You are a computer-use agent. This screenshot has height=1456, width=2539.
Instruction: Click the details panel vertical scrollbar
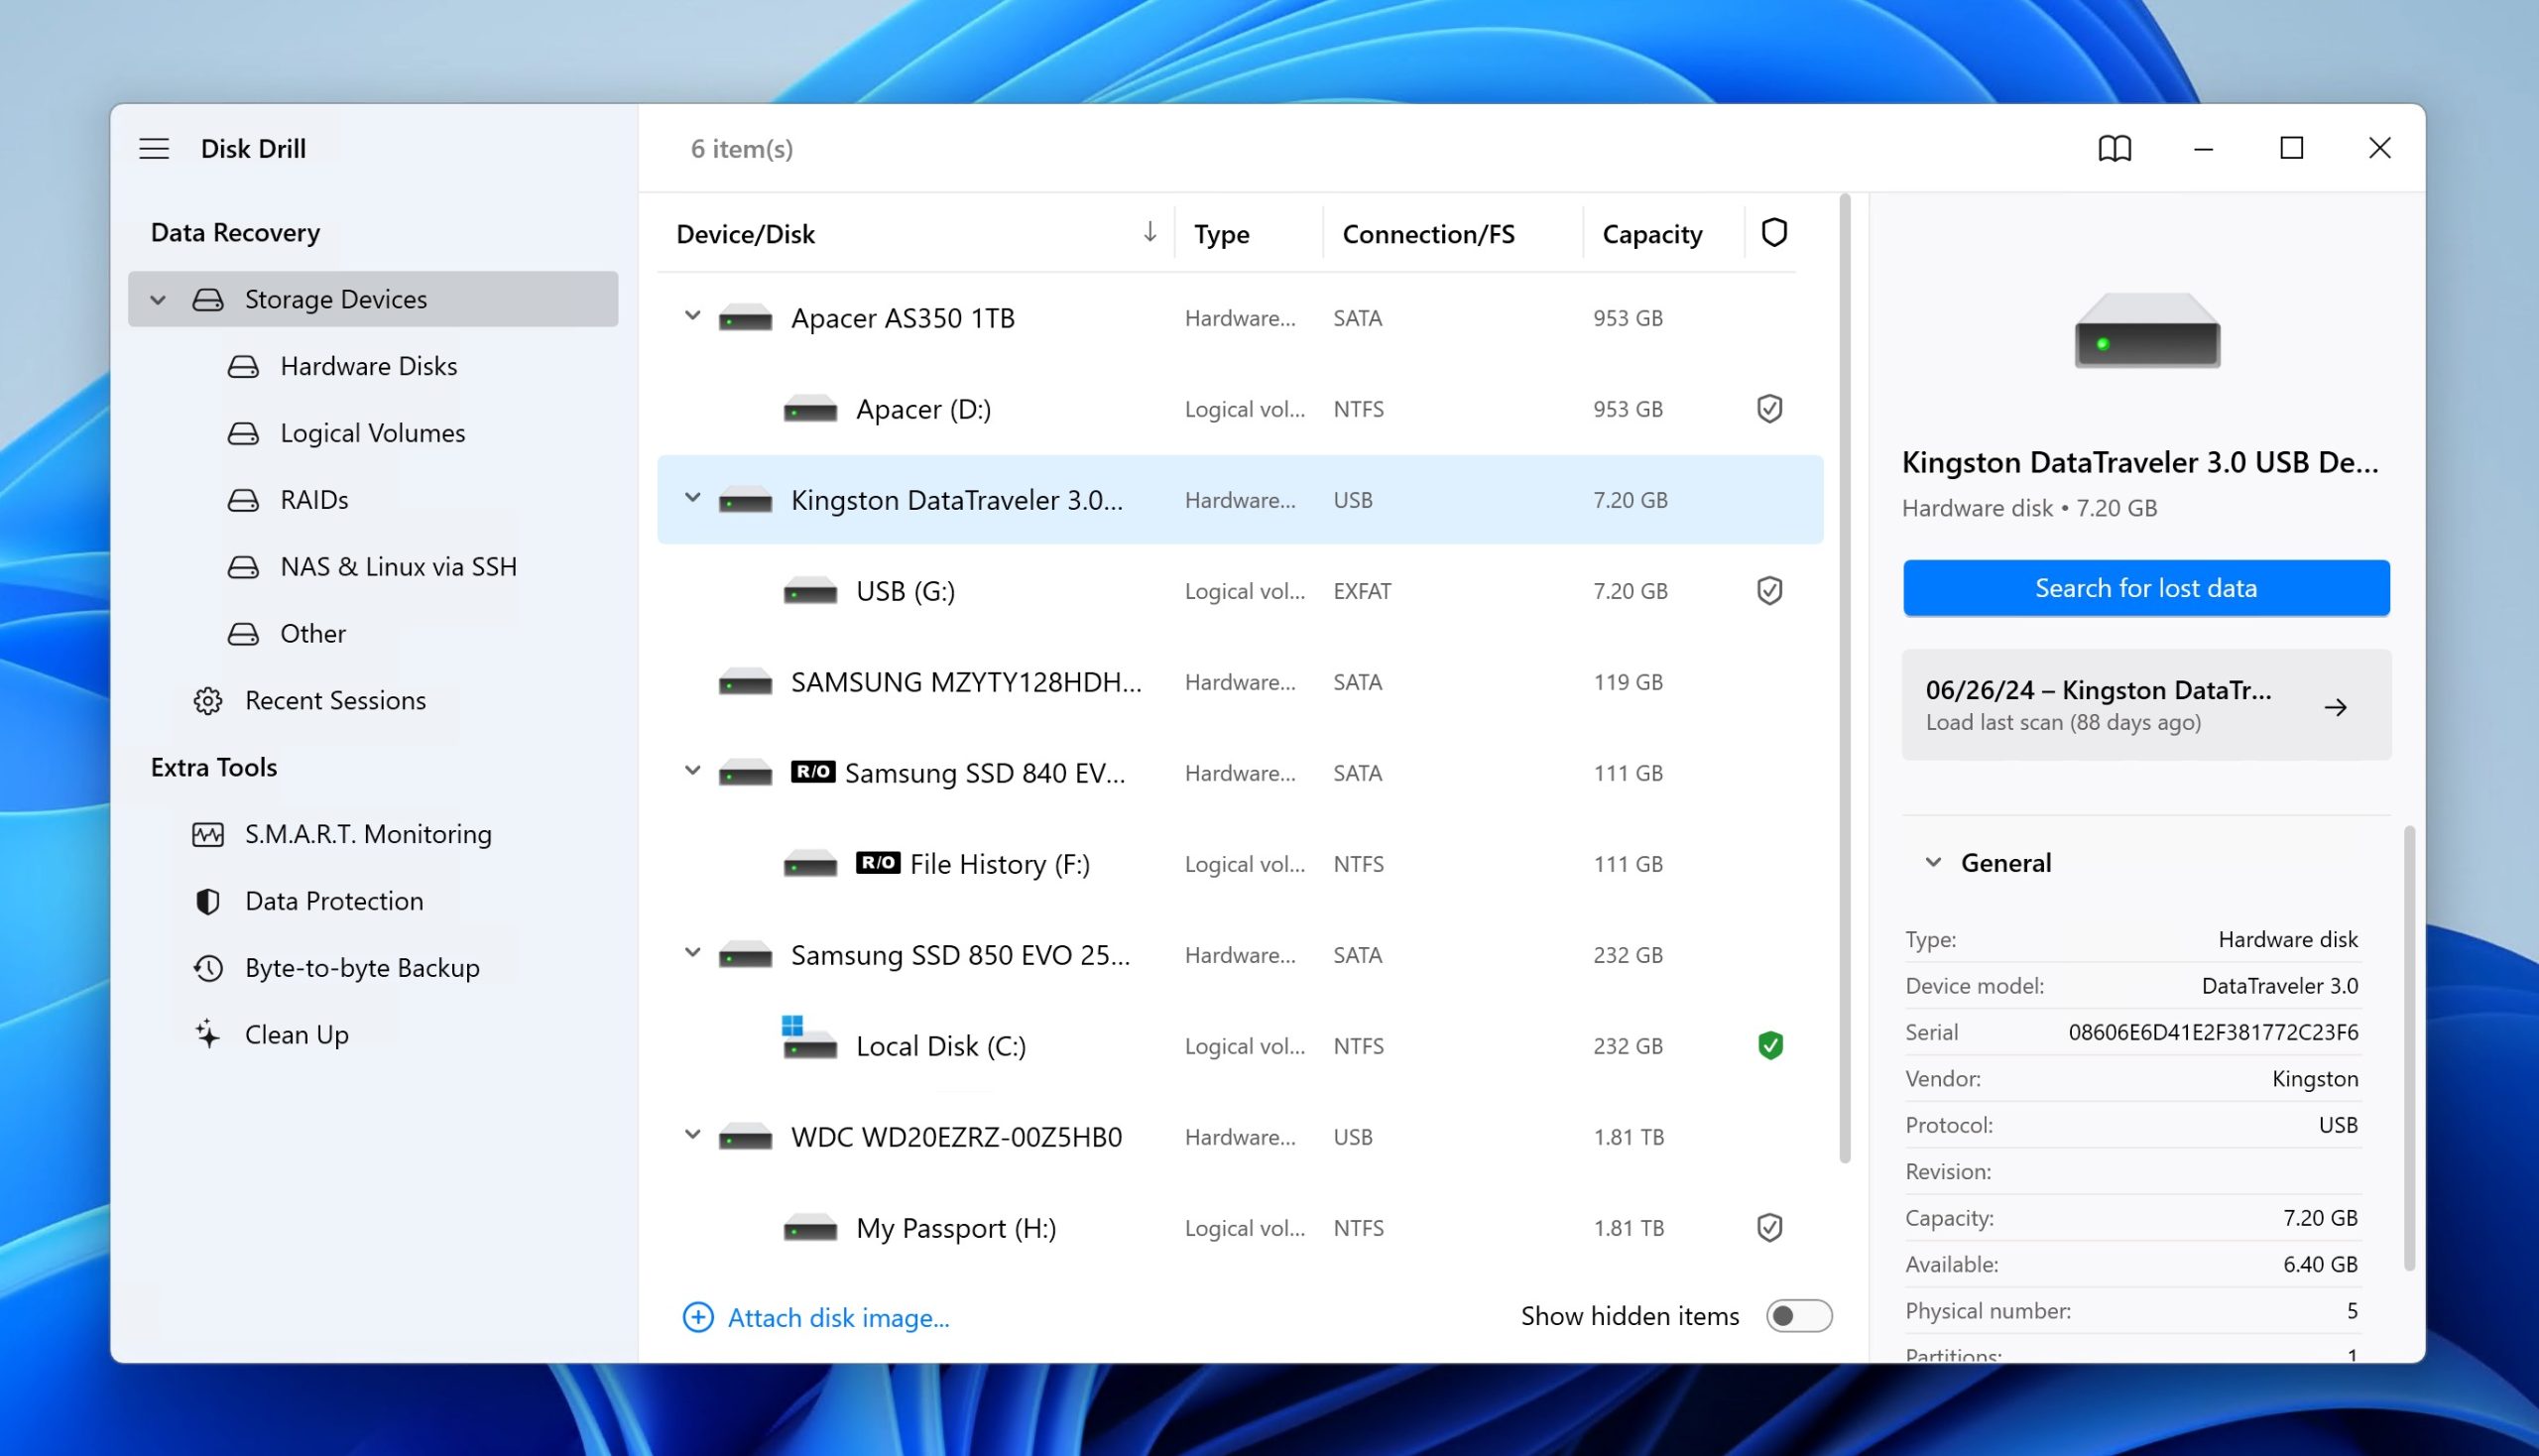tap(2408, 1048)
